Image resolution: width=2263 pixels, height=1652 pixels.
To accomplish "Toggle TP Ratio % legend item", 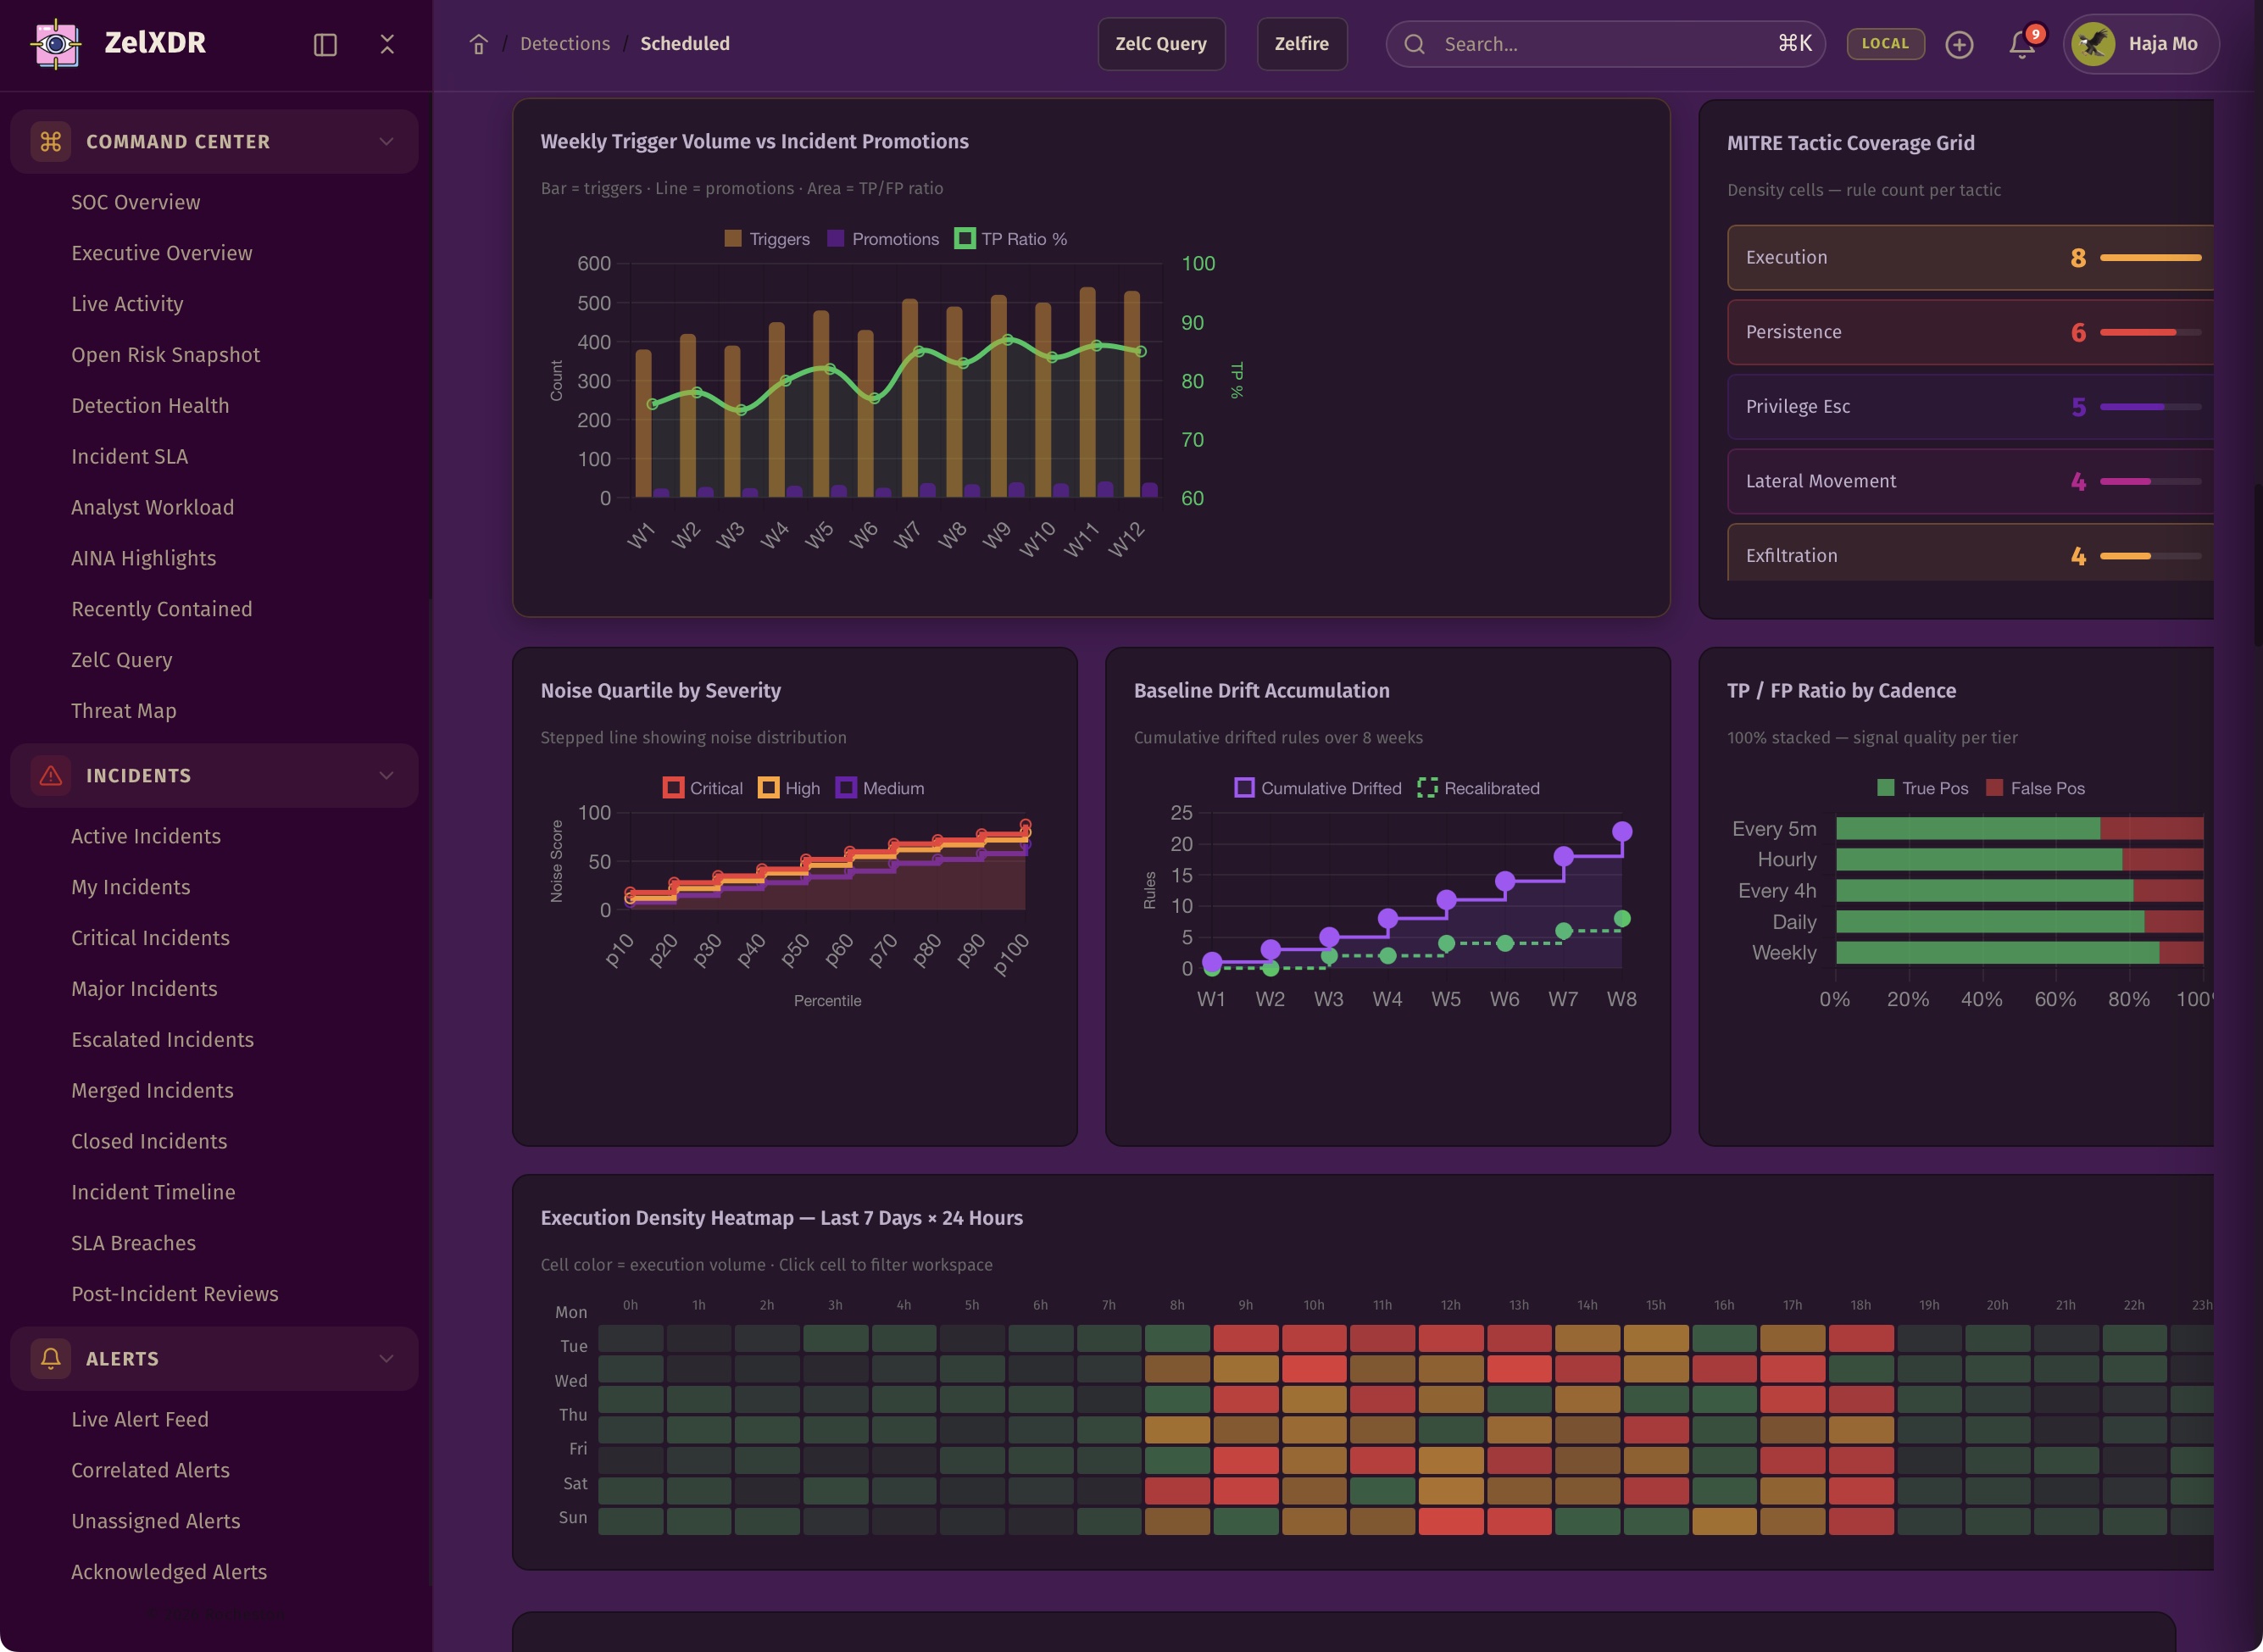I will click(x=1011, y=239).
